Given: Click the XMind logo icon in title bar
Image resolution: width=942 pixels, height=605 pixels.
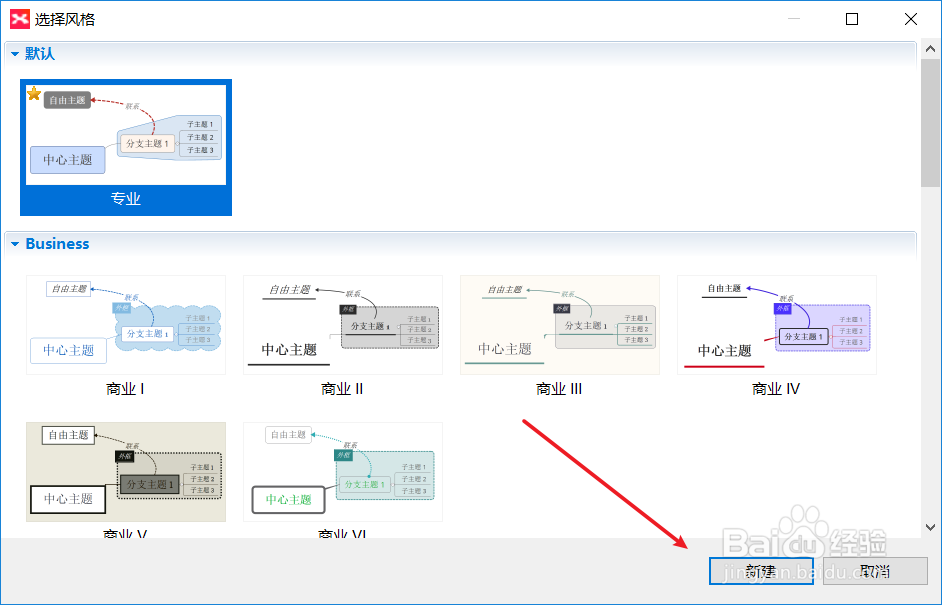Looking at the screenshot, I should [18, 18].
